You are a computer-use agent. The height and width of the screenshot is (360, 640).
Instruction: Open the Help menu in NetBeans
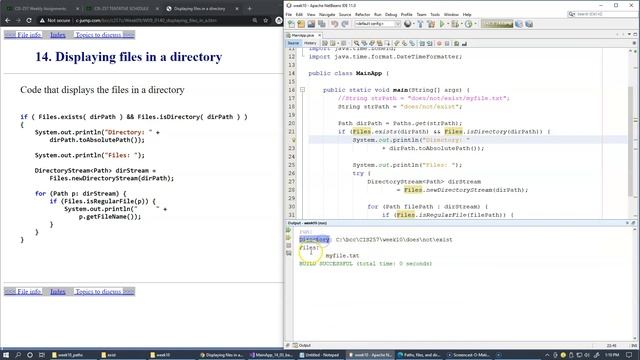(x=467, y=14)
